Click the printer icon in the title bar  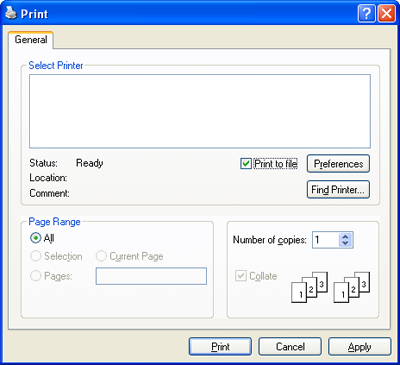(x=11, y=14)
